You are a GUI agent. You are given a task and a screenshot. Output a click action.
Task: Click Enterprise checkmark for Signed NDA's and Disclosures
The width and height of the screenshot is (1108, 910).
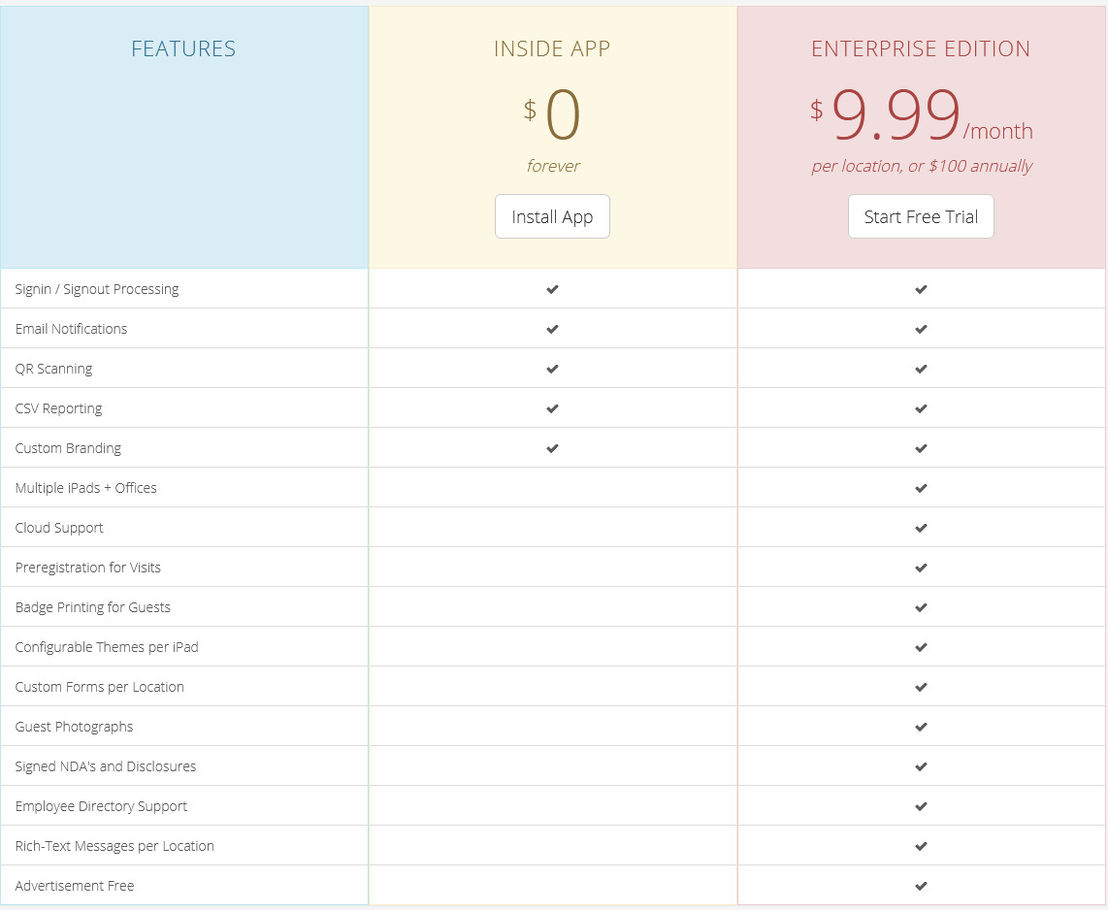tap(921, 766)
